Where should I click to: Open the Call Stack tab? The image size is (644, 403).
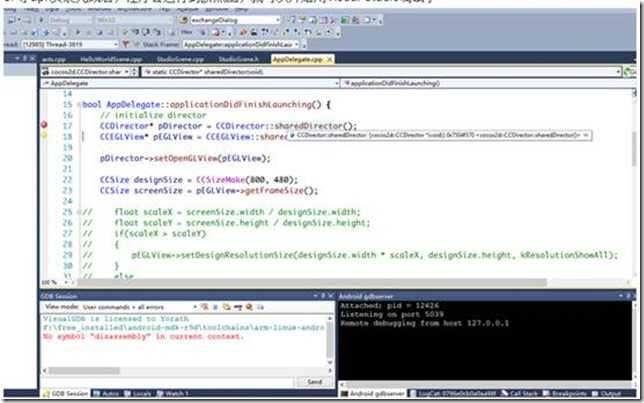point(520,394)
